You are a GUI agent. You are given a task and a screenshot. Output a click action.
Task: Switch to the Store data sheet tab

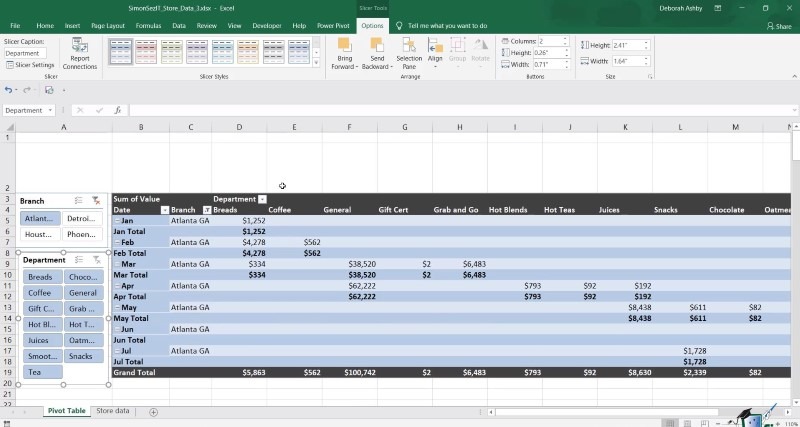click(112, 411)
